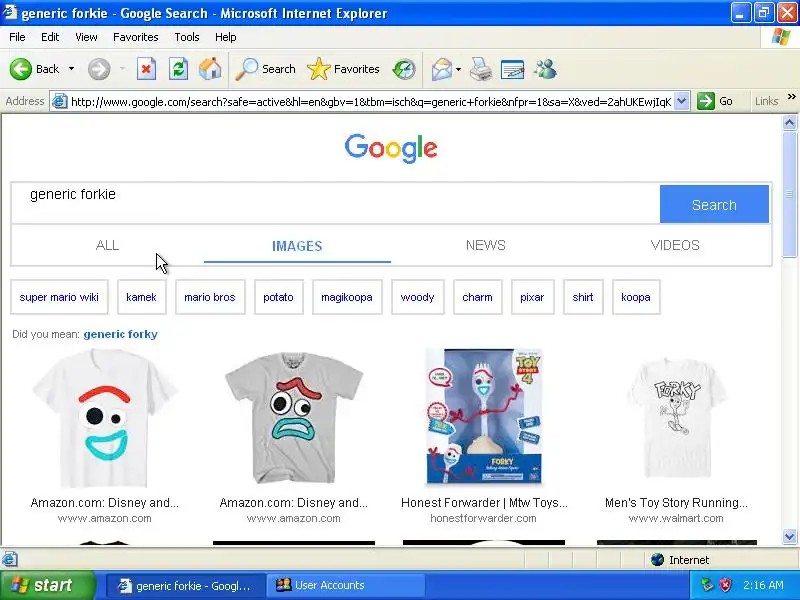The image size is (800, 600).
Task: Click the generic forky suggestion link
Action: tap(120, 334)
